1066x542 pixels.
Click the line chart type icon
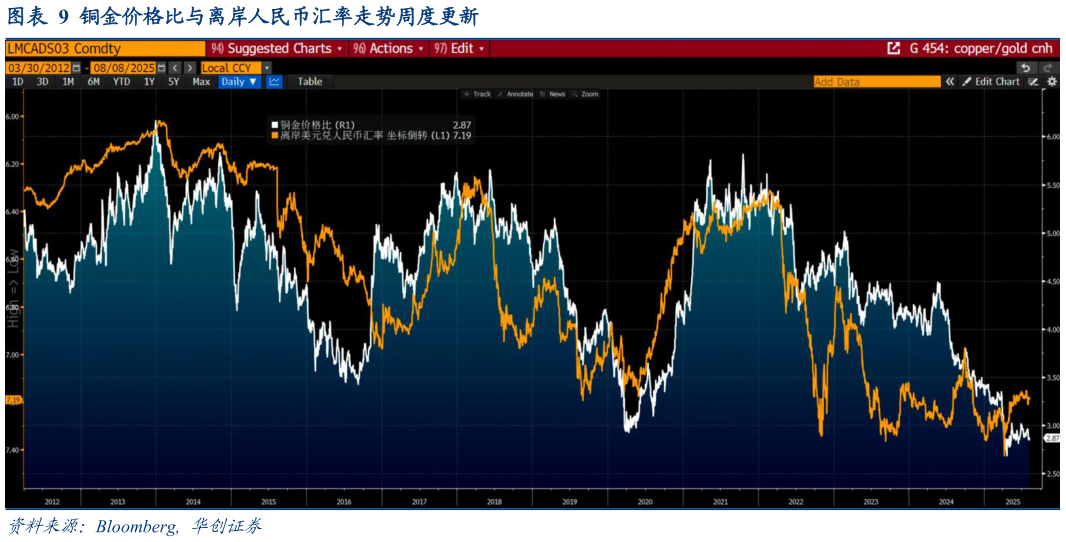coord(275,82)
